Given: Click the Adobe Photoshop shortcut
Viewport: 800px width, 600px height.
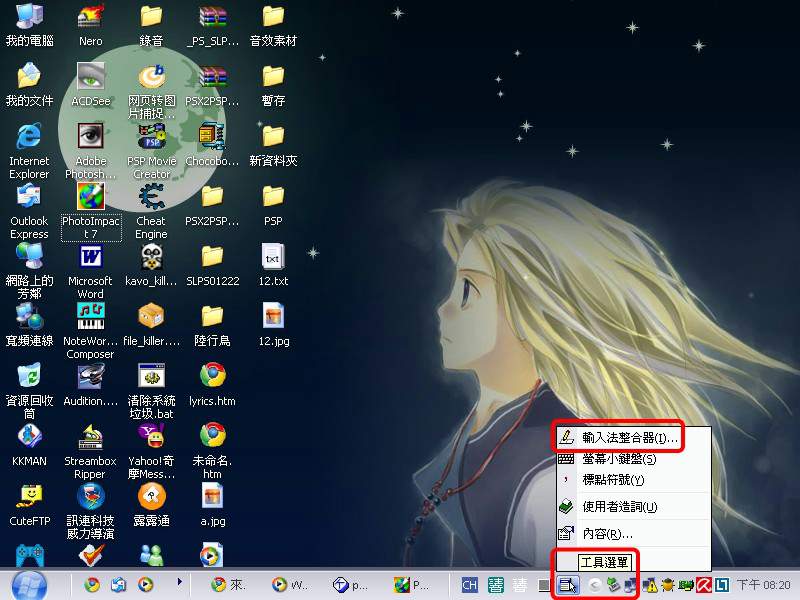Looking at the screenshot, I should 90,152.
